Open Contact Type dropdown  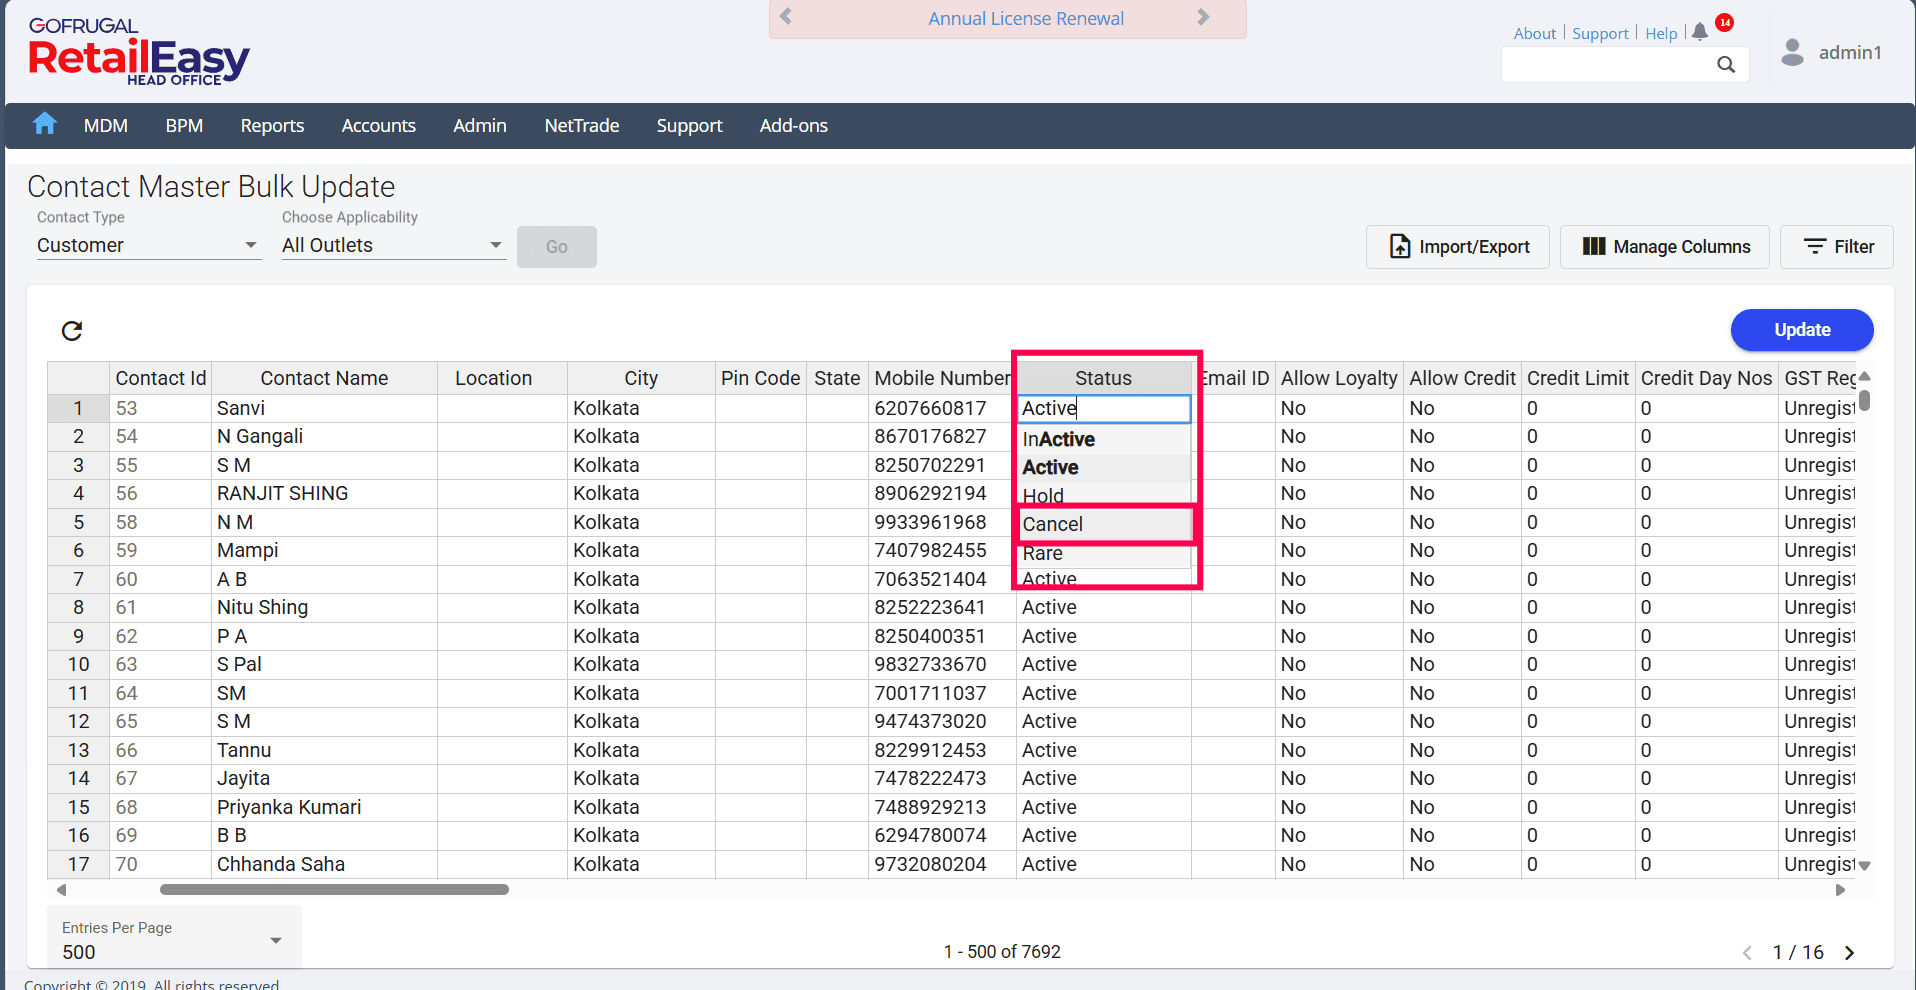148,245
